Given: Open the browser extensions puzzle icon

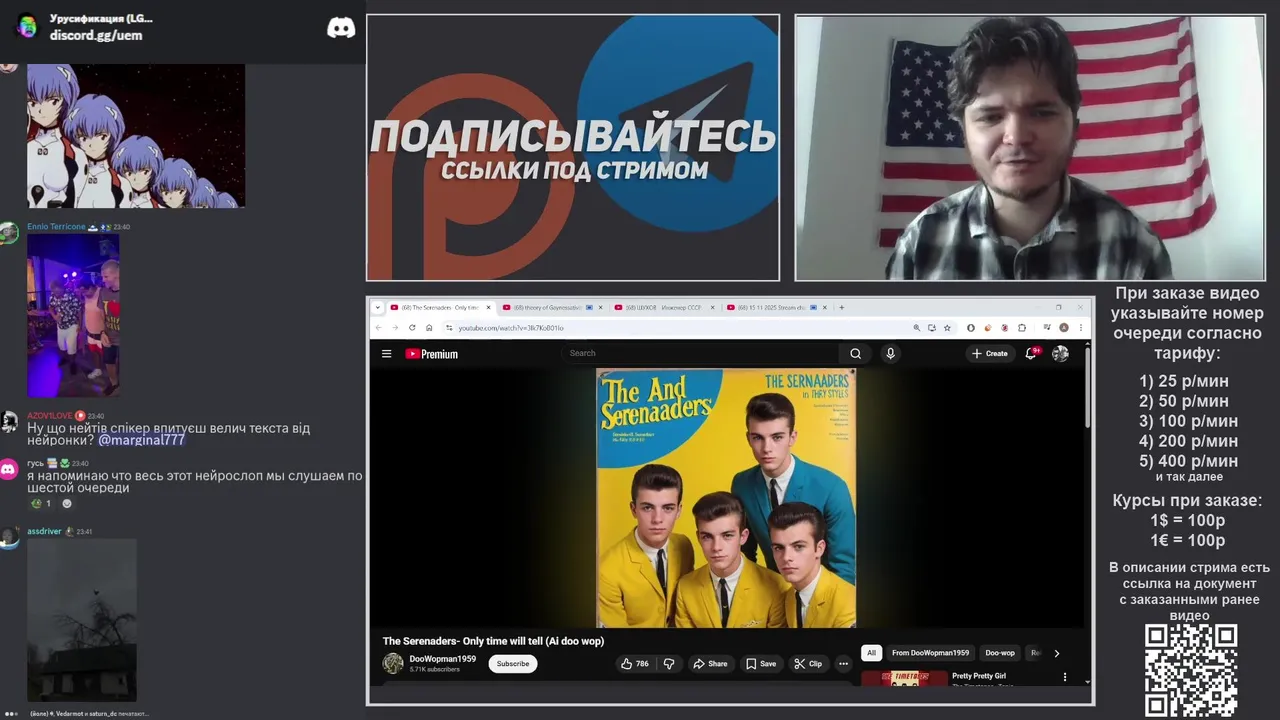Looking at the screenshot, I should click(x=1022, y=327).
